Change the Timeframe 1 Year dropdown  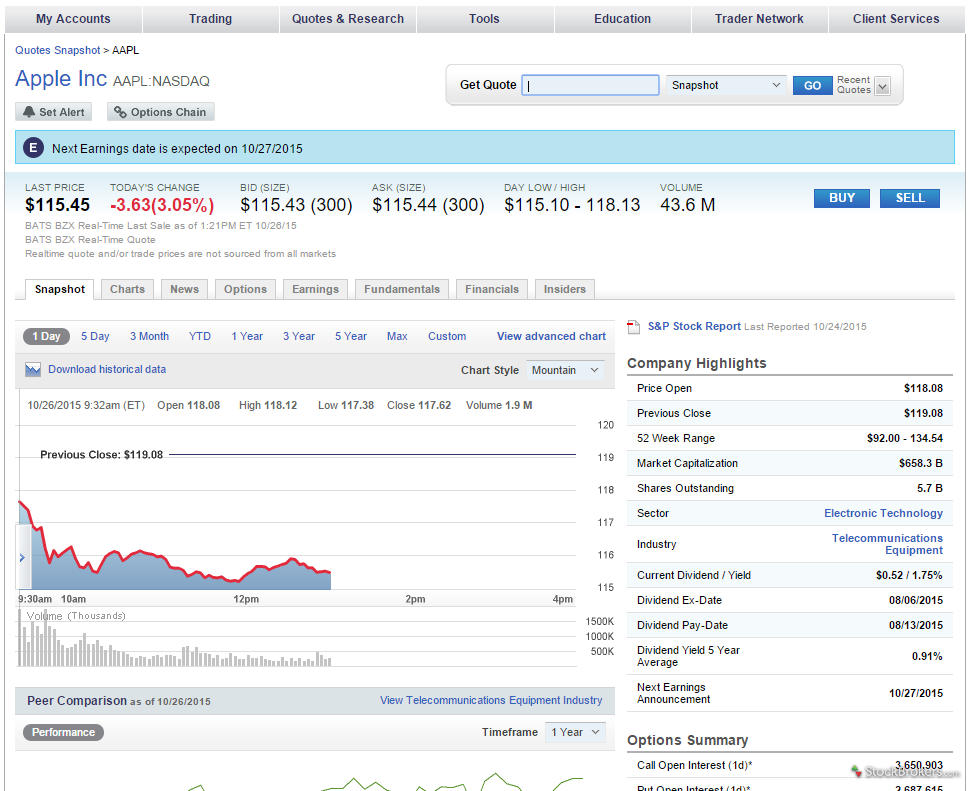[x=575, y=732]
